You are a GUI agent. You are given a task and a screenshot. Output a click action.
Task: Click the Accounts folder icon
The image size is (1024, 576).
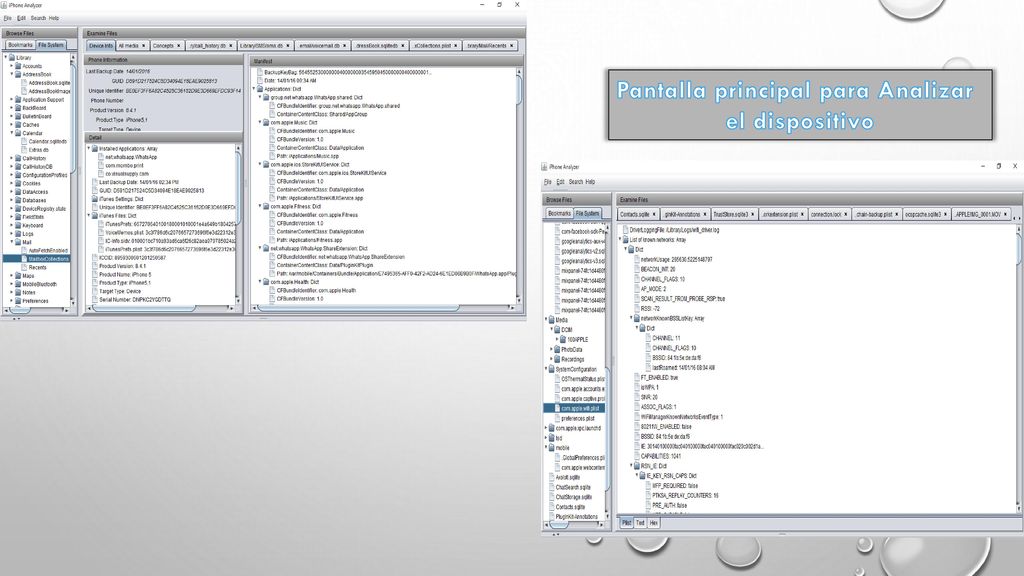(x=18, y=66)
